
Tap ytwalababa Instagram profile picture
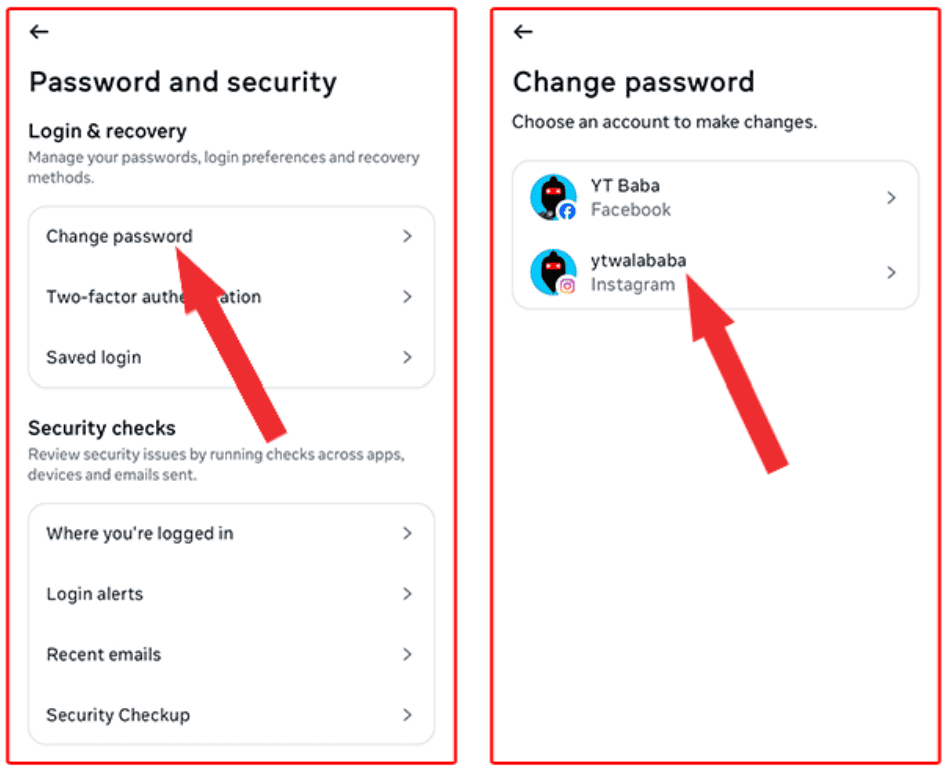coord(553,272)
